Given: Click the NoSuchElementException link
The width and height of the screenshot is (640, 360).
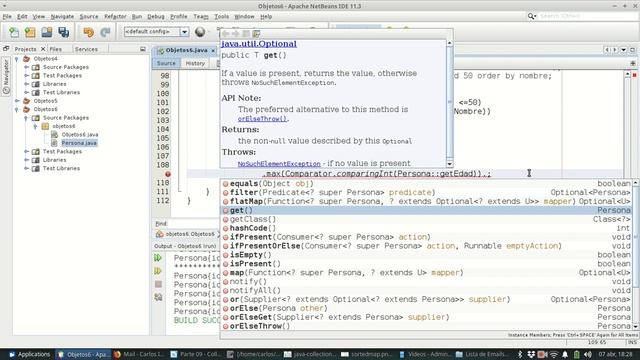Looking at the screenshot, I should pos(279,164).
